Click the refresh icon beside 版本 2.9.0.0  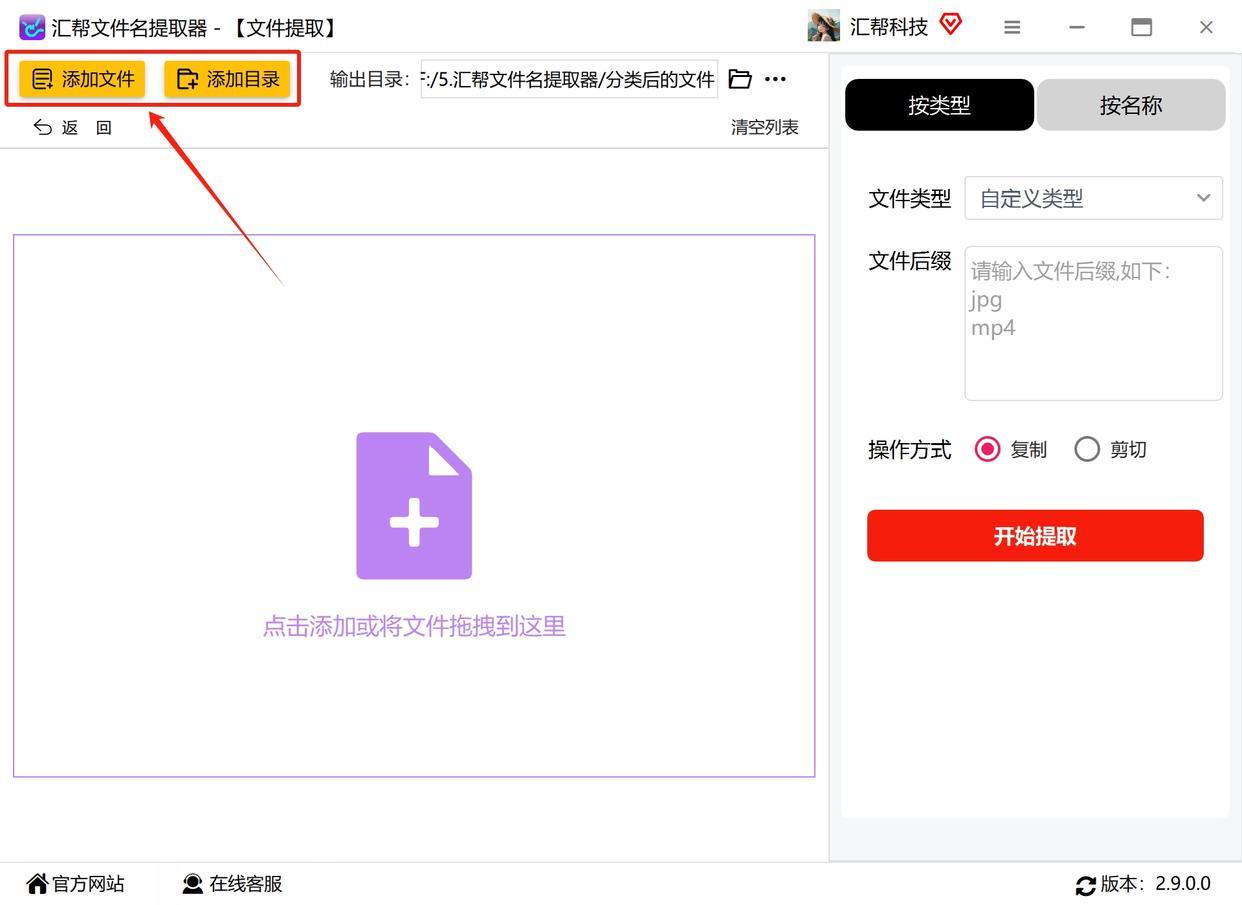point(1086,884)
